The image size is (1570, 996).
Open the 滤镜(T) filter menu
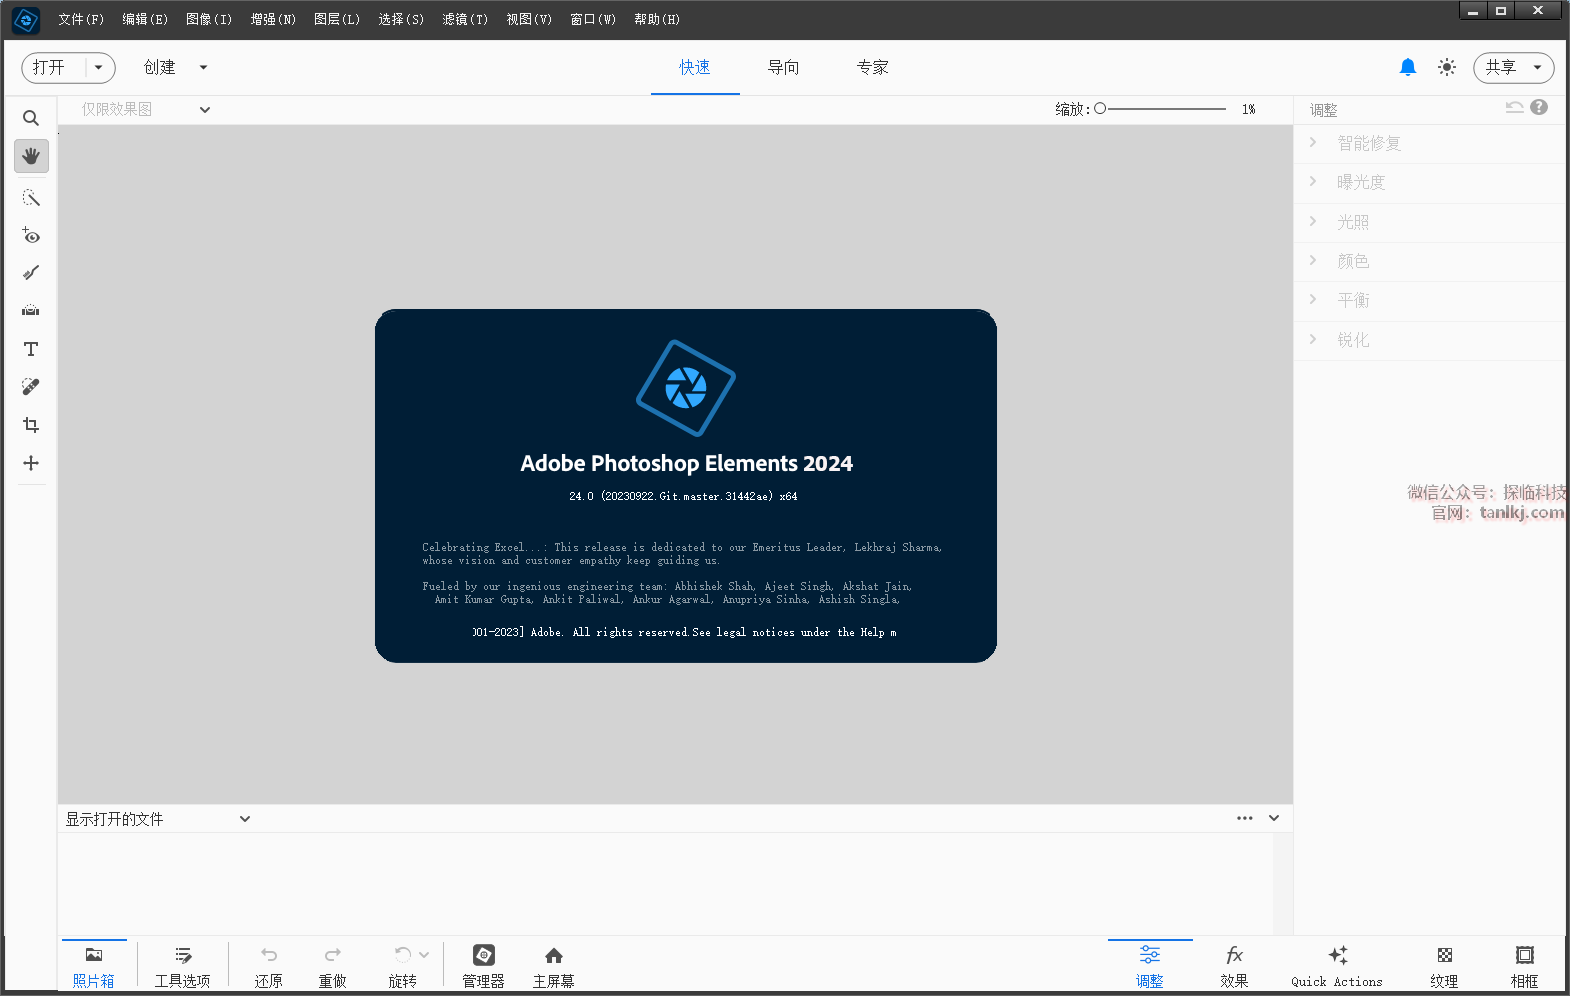point(465,19)
